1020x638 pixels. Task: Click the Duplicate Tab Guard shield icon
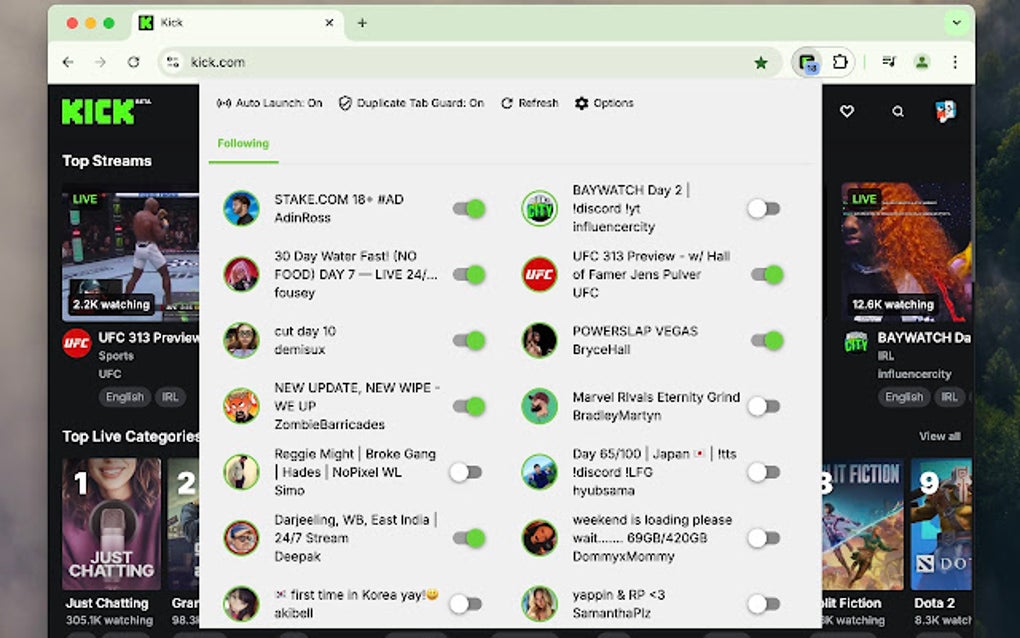[x=345, y=103]
